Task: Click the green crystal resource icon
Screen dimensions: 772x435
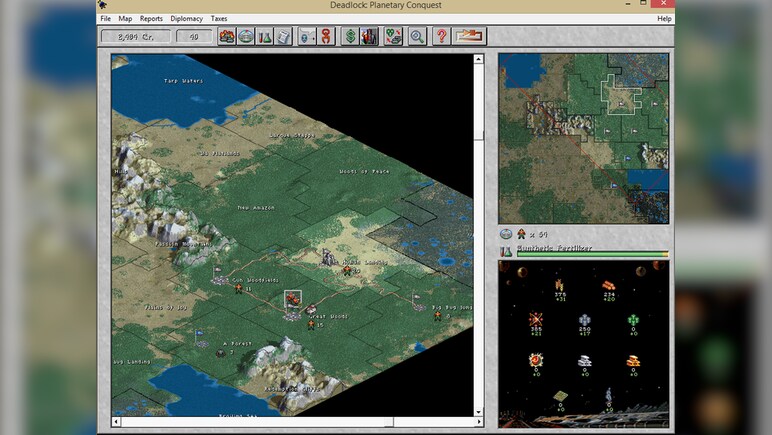Action: coord(633,320)
